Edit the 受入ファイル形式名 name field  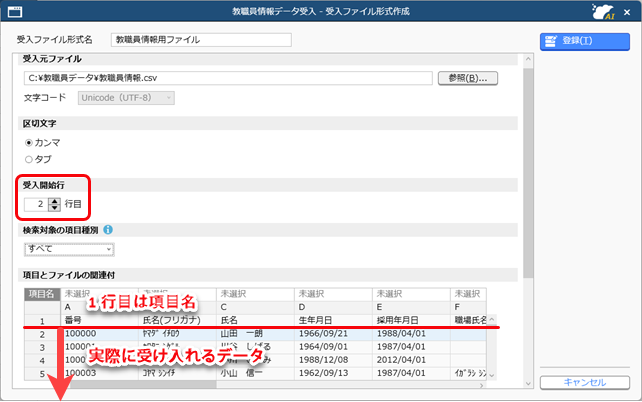pos(201,40)
